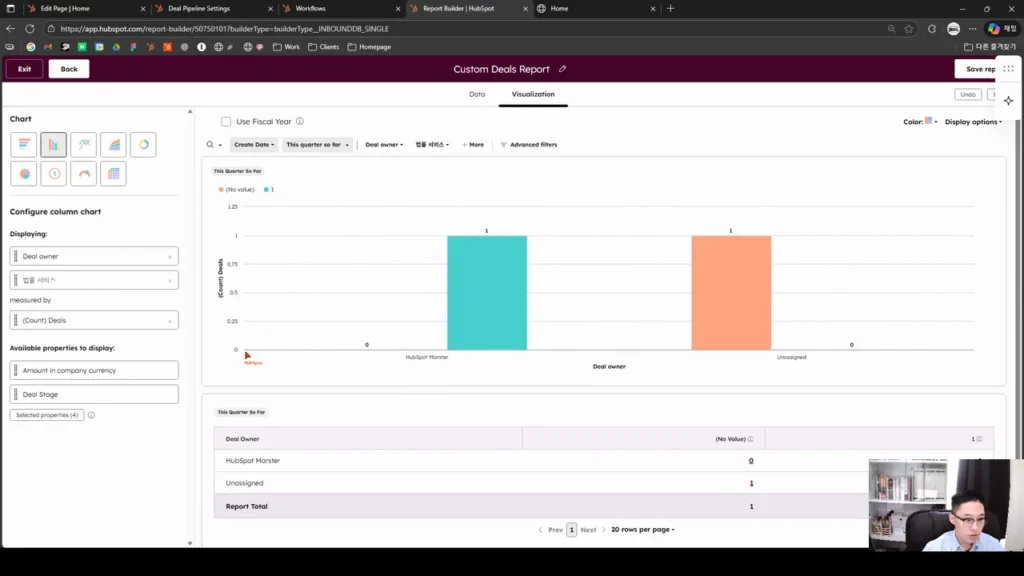
Task: Click the pencil icon to rename report
Action: pos(562,69)
